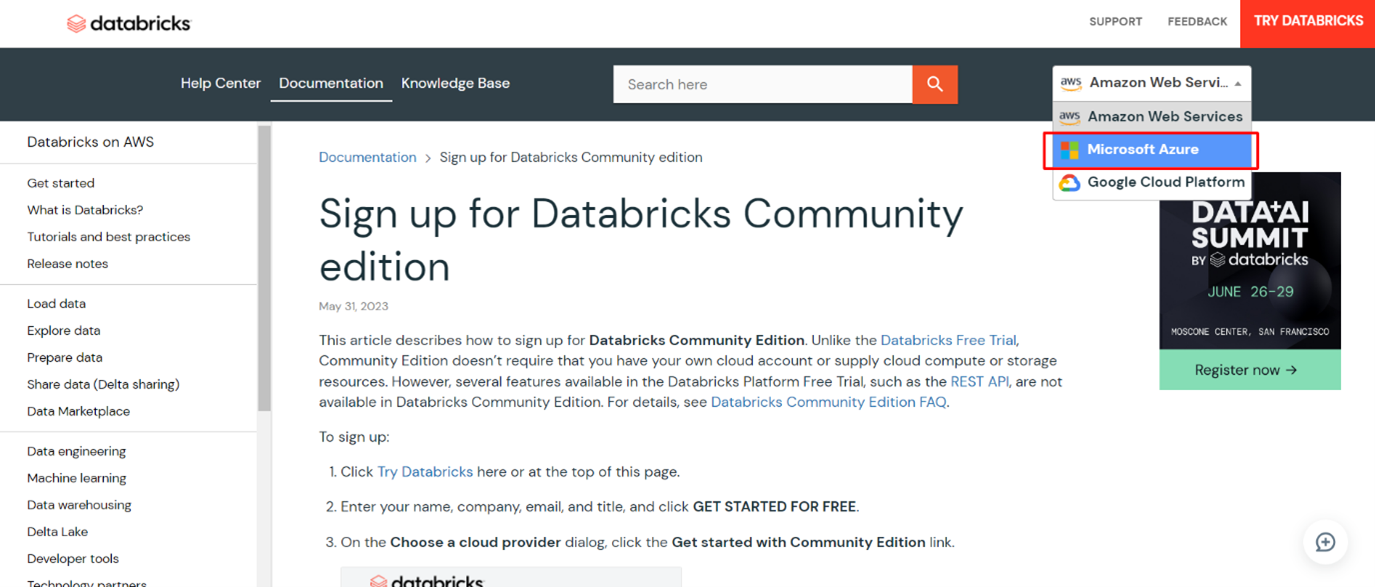
Task: Select Microsoft Azure from the dropdown
Action: [x=1143, y=150]
